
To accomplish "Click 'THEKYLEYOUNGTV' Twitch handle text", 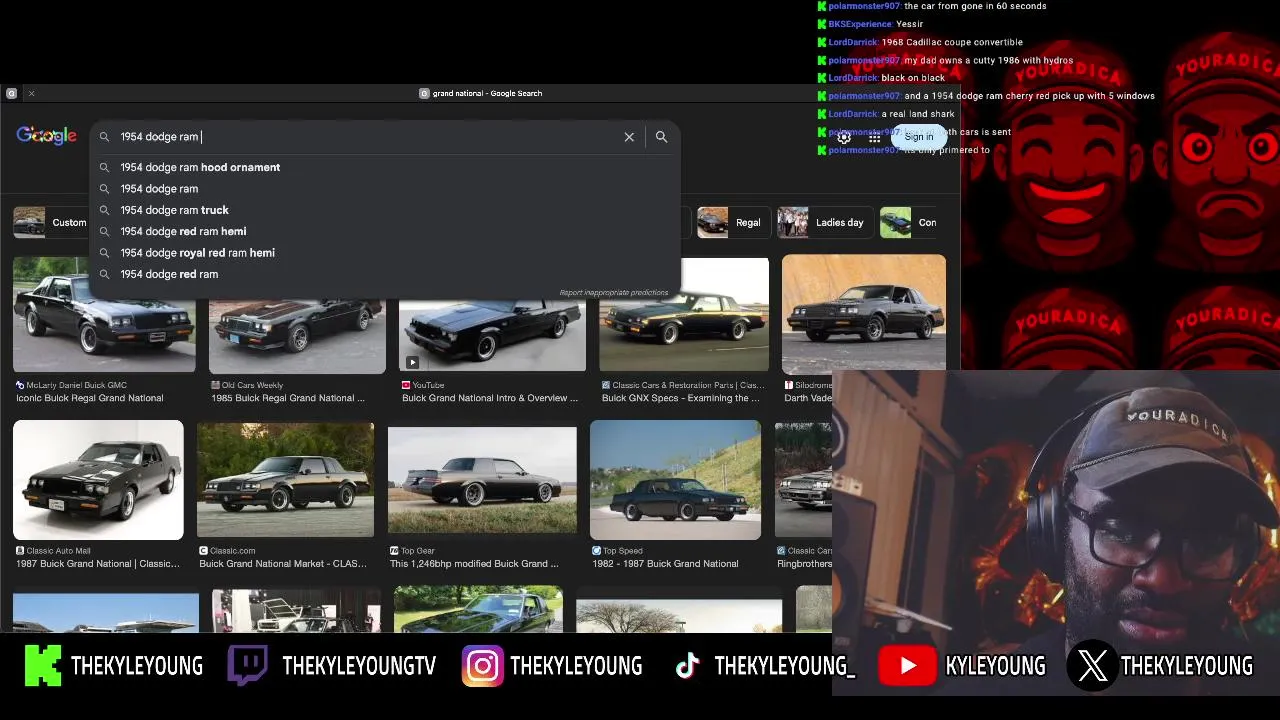I will tap(359, 666).
